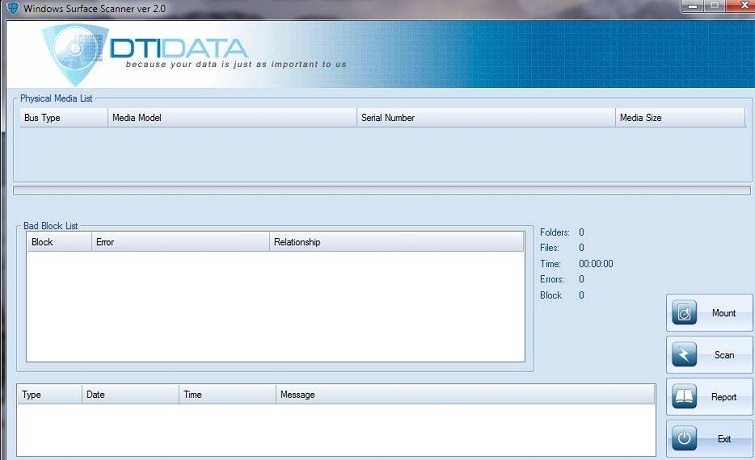Start a scan with Scan button label
755x460 pixels.
coord(723,355)
